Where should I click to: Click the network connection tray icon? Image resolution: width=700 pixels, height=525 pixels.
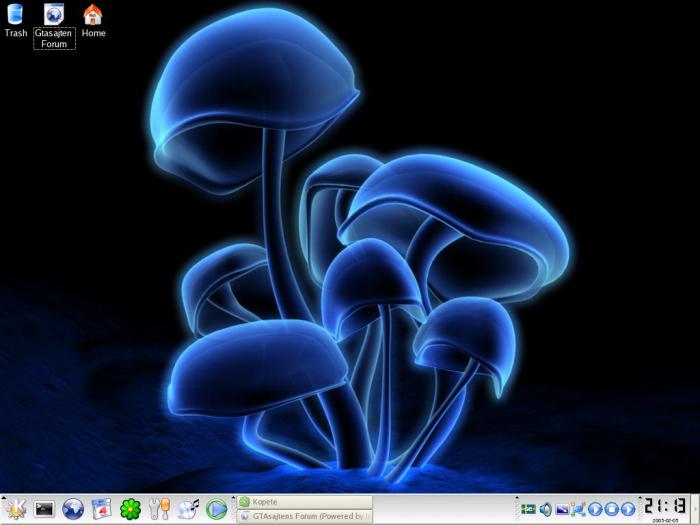[x=577, y=509]
